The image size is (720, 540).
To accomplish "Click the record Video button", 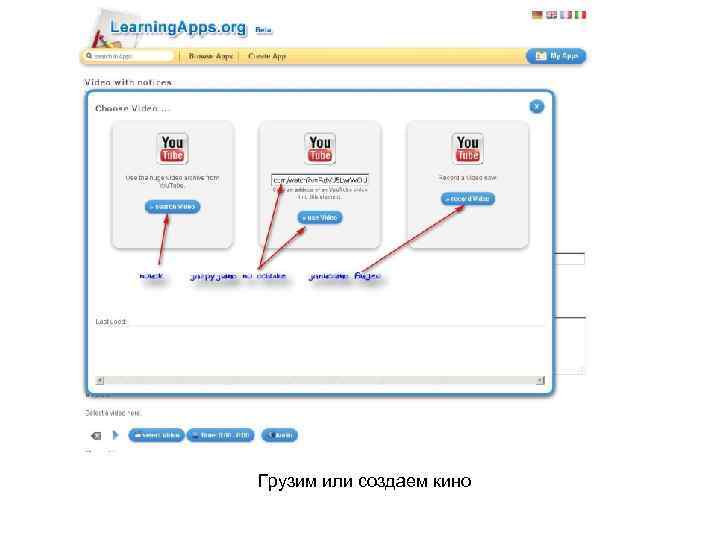I will point(468,199).
